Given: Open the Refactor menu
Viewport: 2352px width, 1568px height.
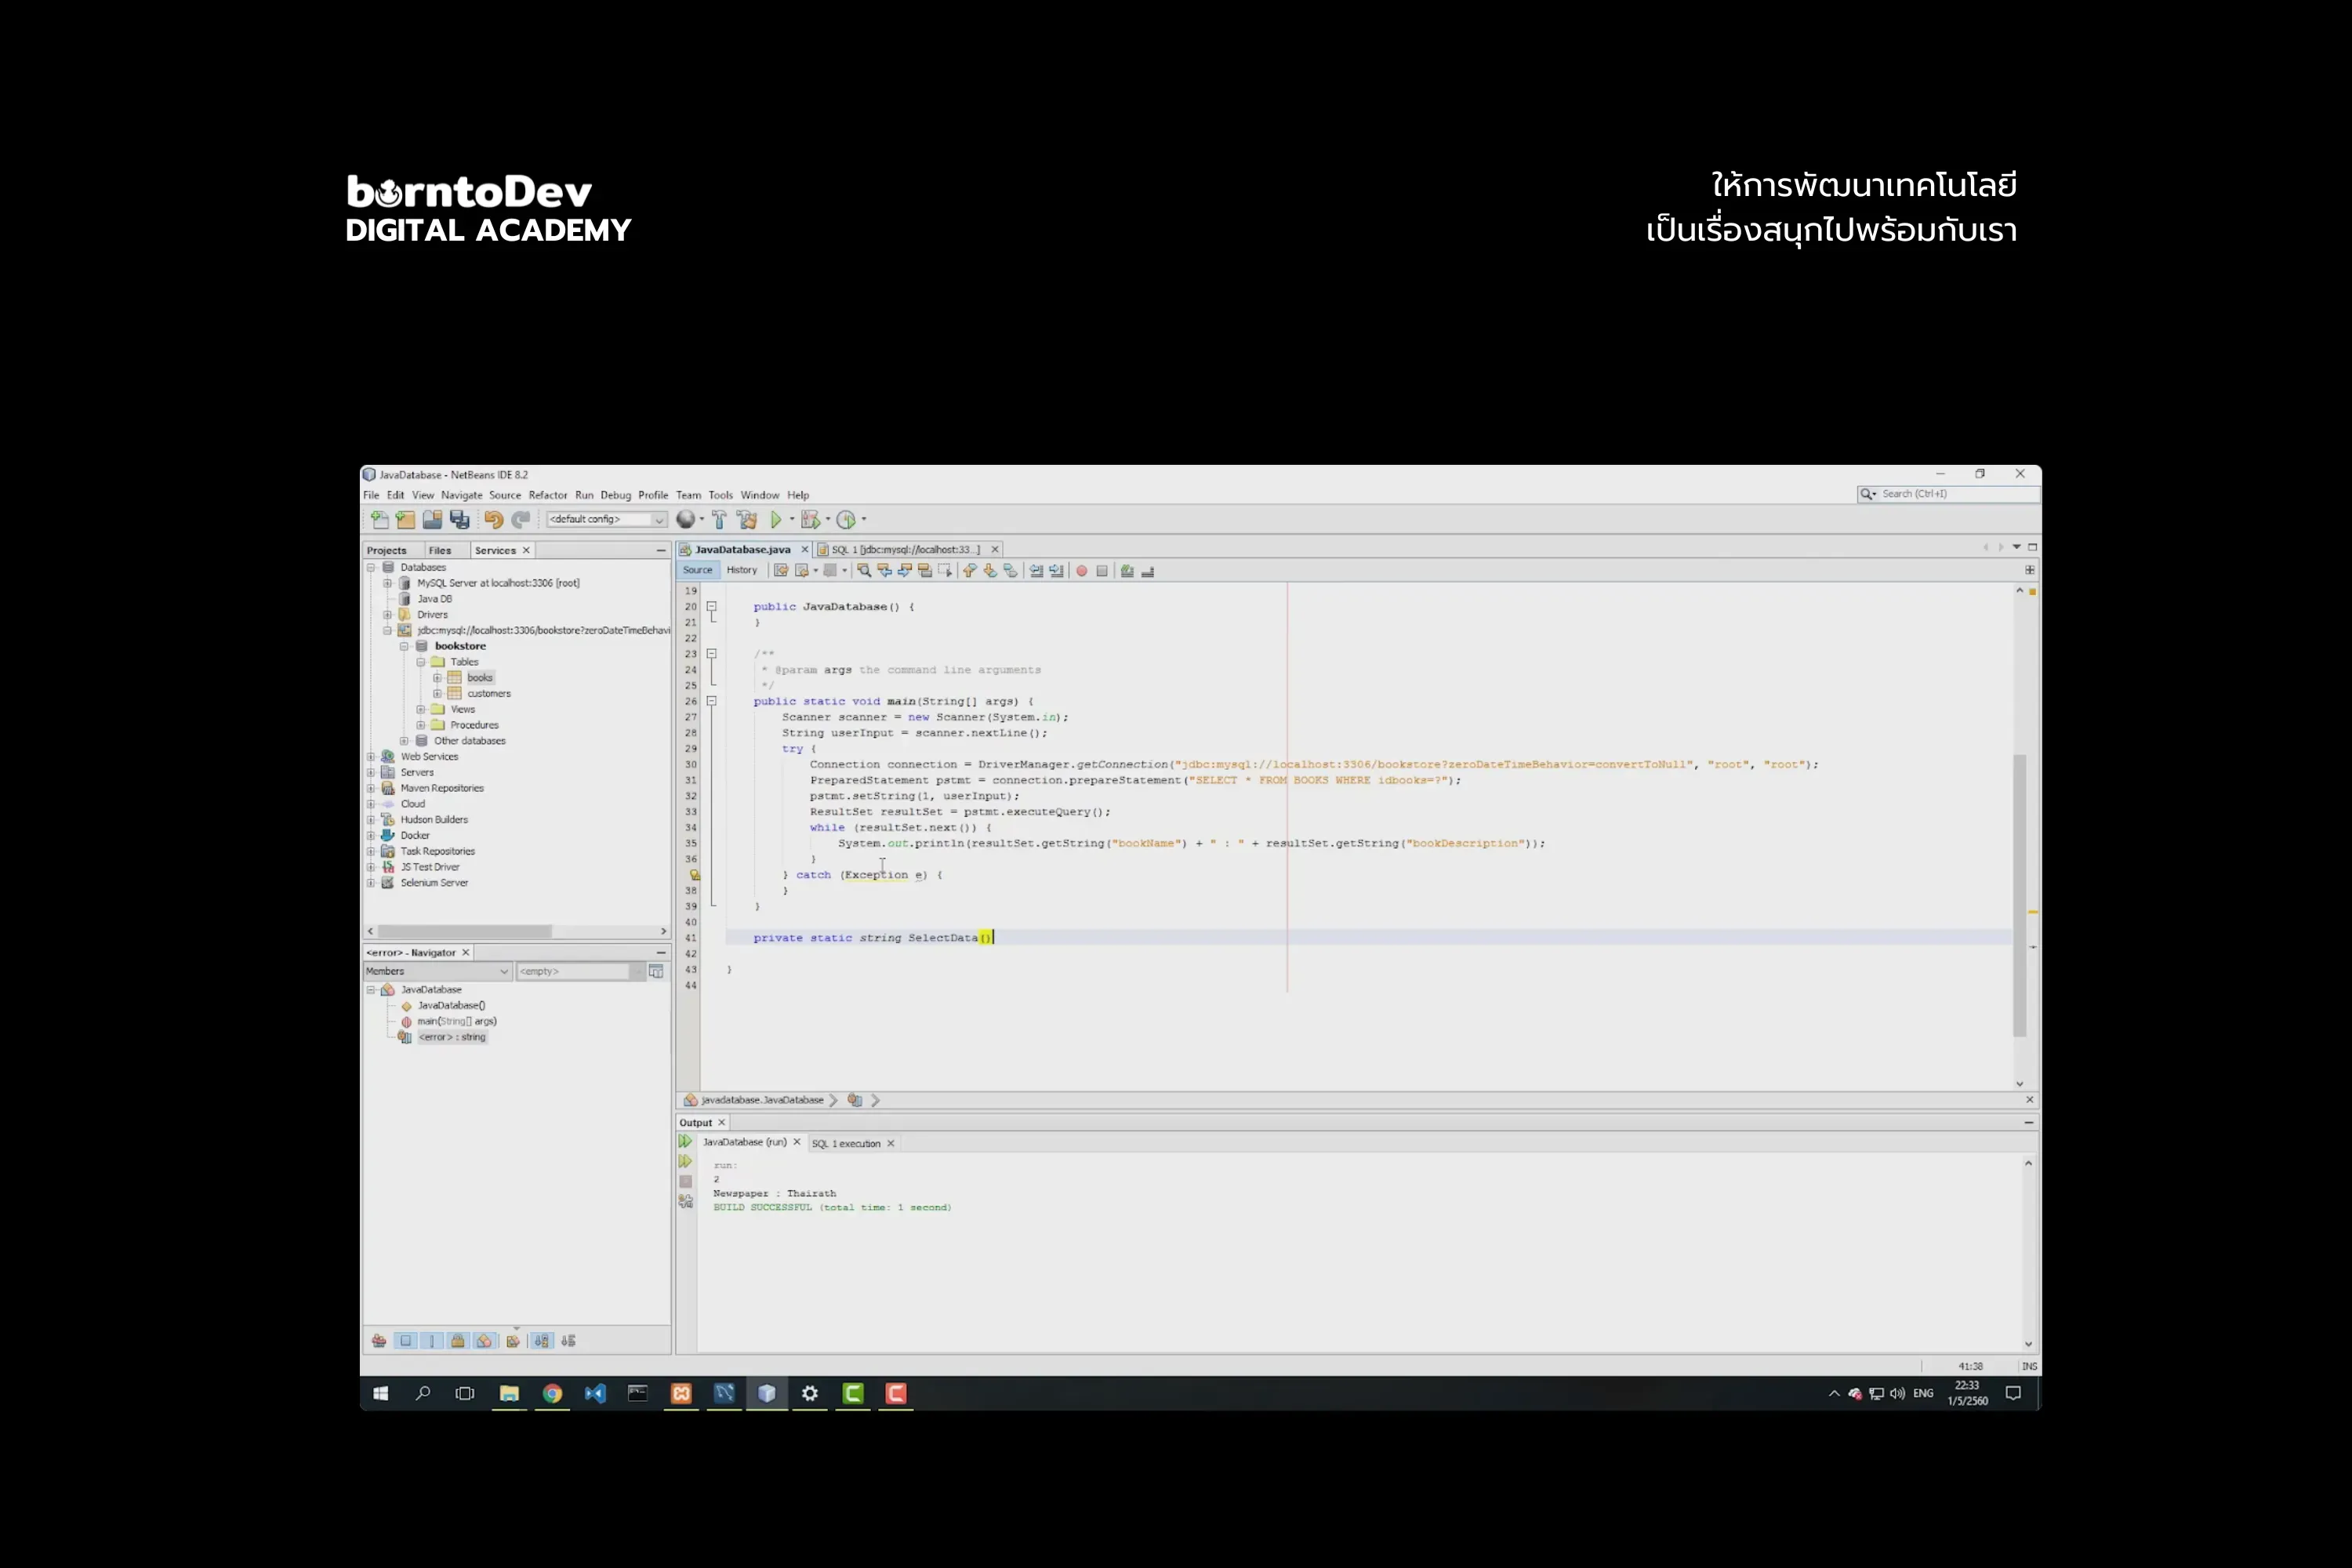Looking at the screenshot, I should point(547,495).
